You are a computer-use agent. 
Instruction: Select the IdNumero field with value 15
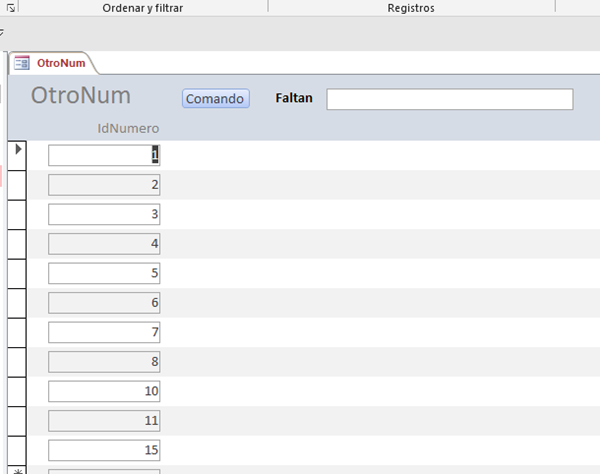click(104, 450)
